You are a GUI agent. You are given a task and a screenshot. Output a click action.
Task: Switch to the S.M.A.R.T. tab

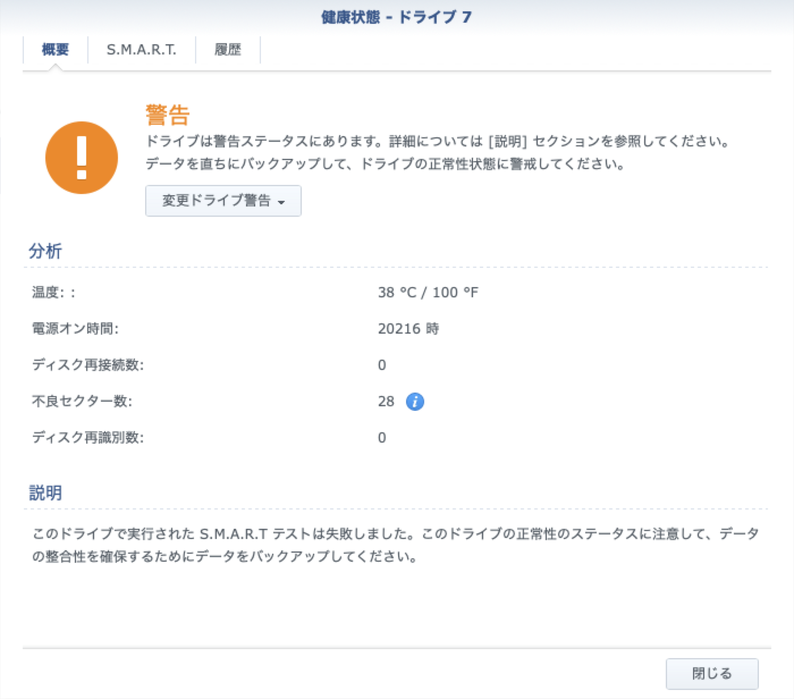point(141,50)
